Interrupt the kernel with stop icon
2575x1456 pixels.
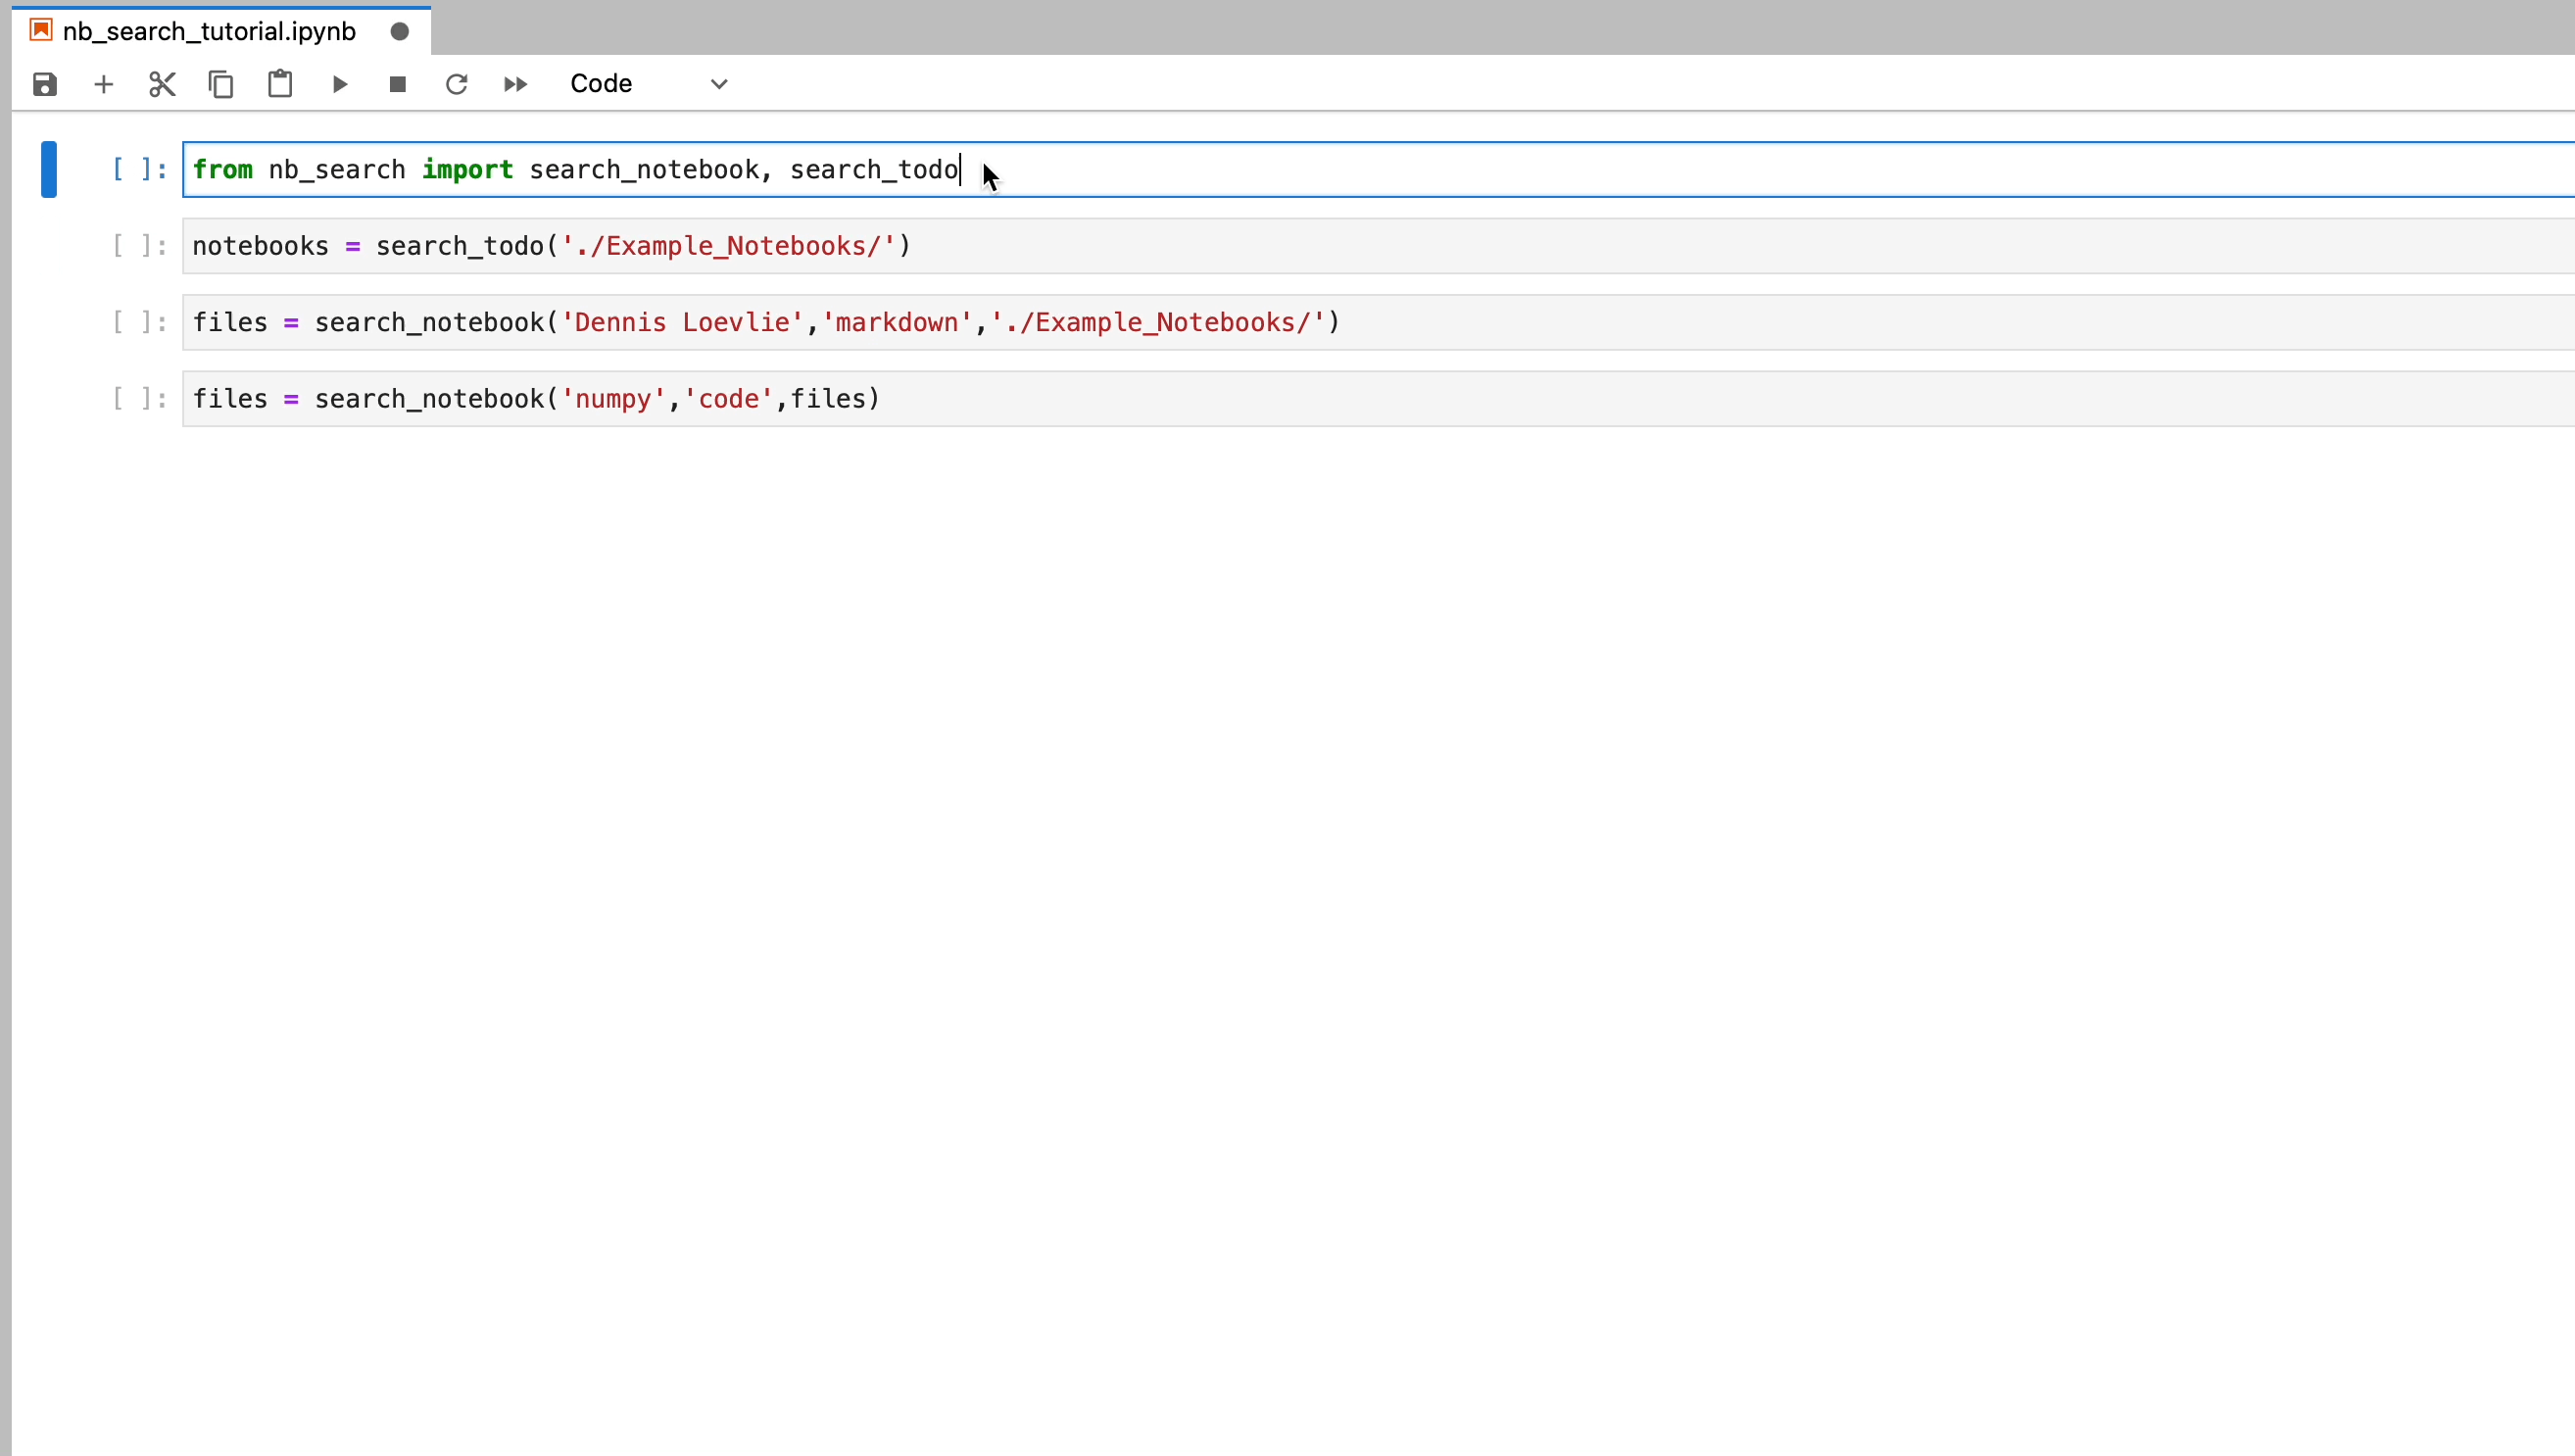398,84
